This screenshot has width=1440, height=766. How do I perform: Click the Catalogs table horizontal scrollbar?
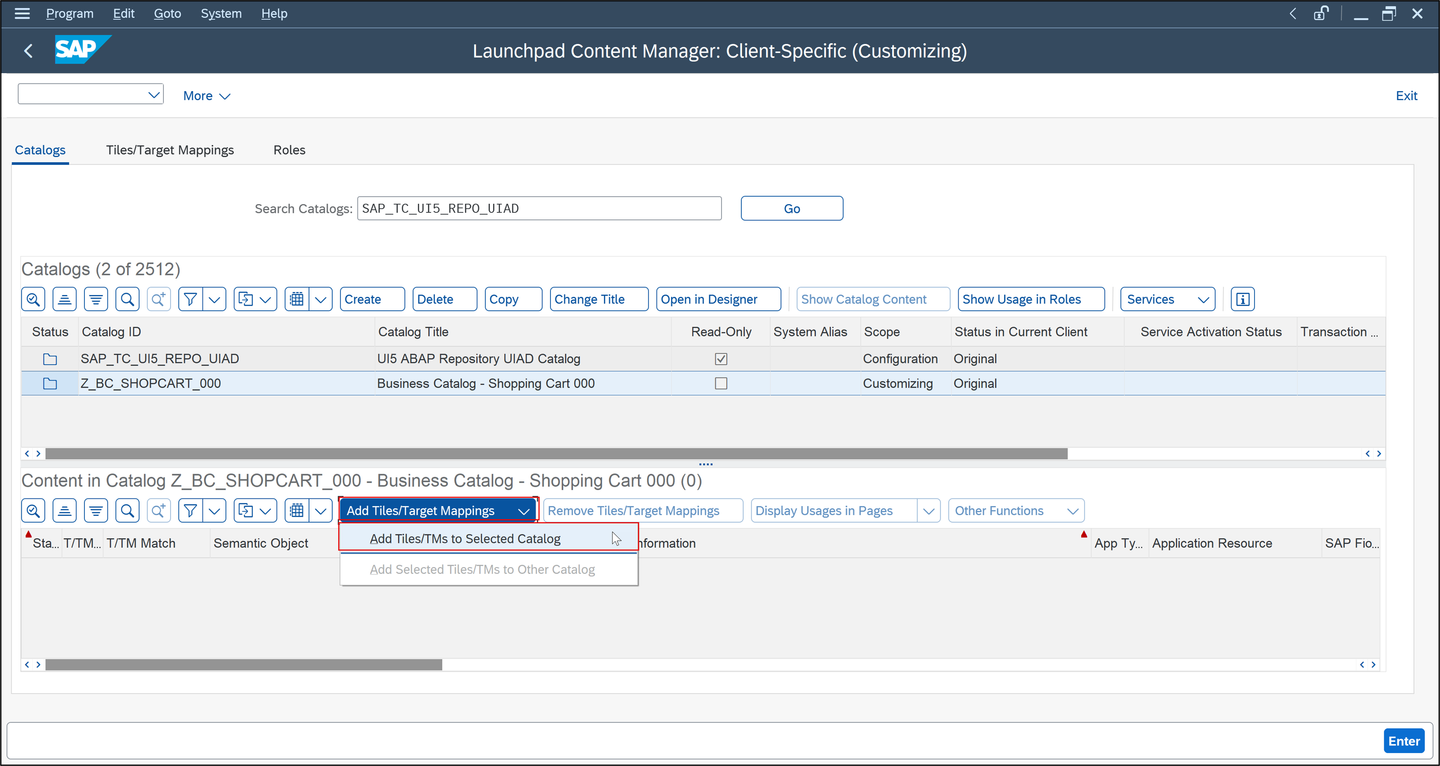(556, 453)
